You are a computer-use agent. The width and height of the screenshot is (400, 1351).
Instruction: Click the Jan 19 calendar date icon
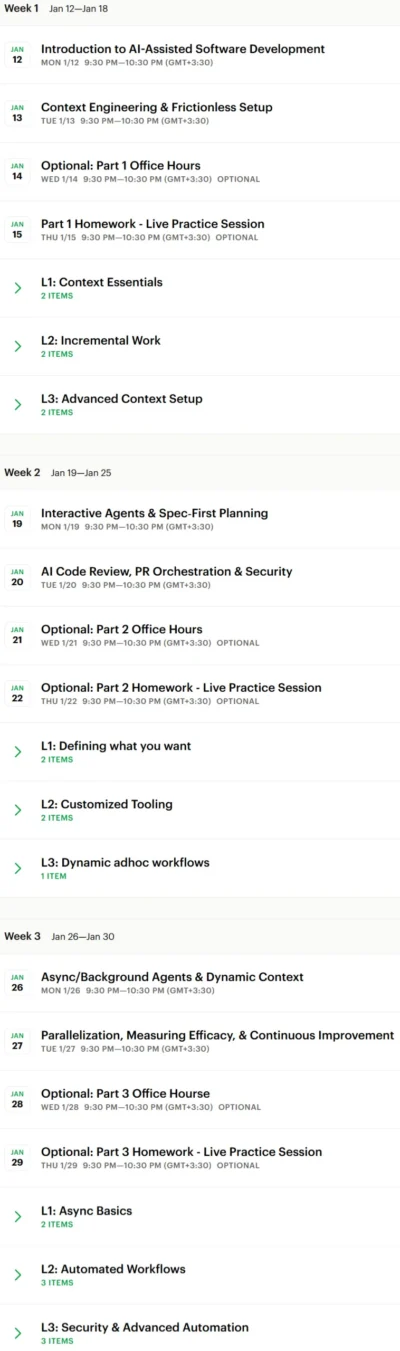click(x=17, y=519)
